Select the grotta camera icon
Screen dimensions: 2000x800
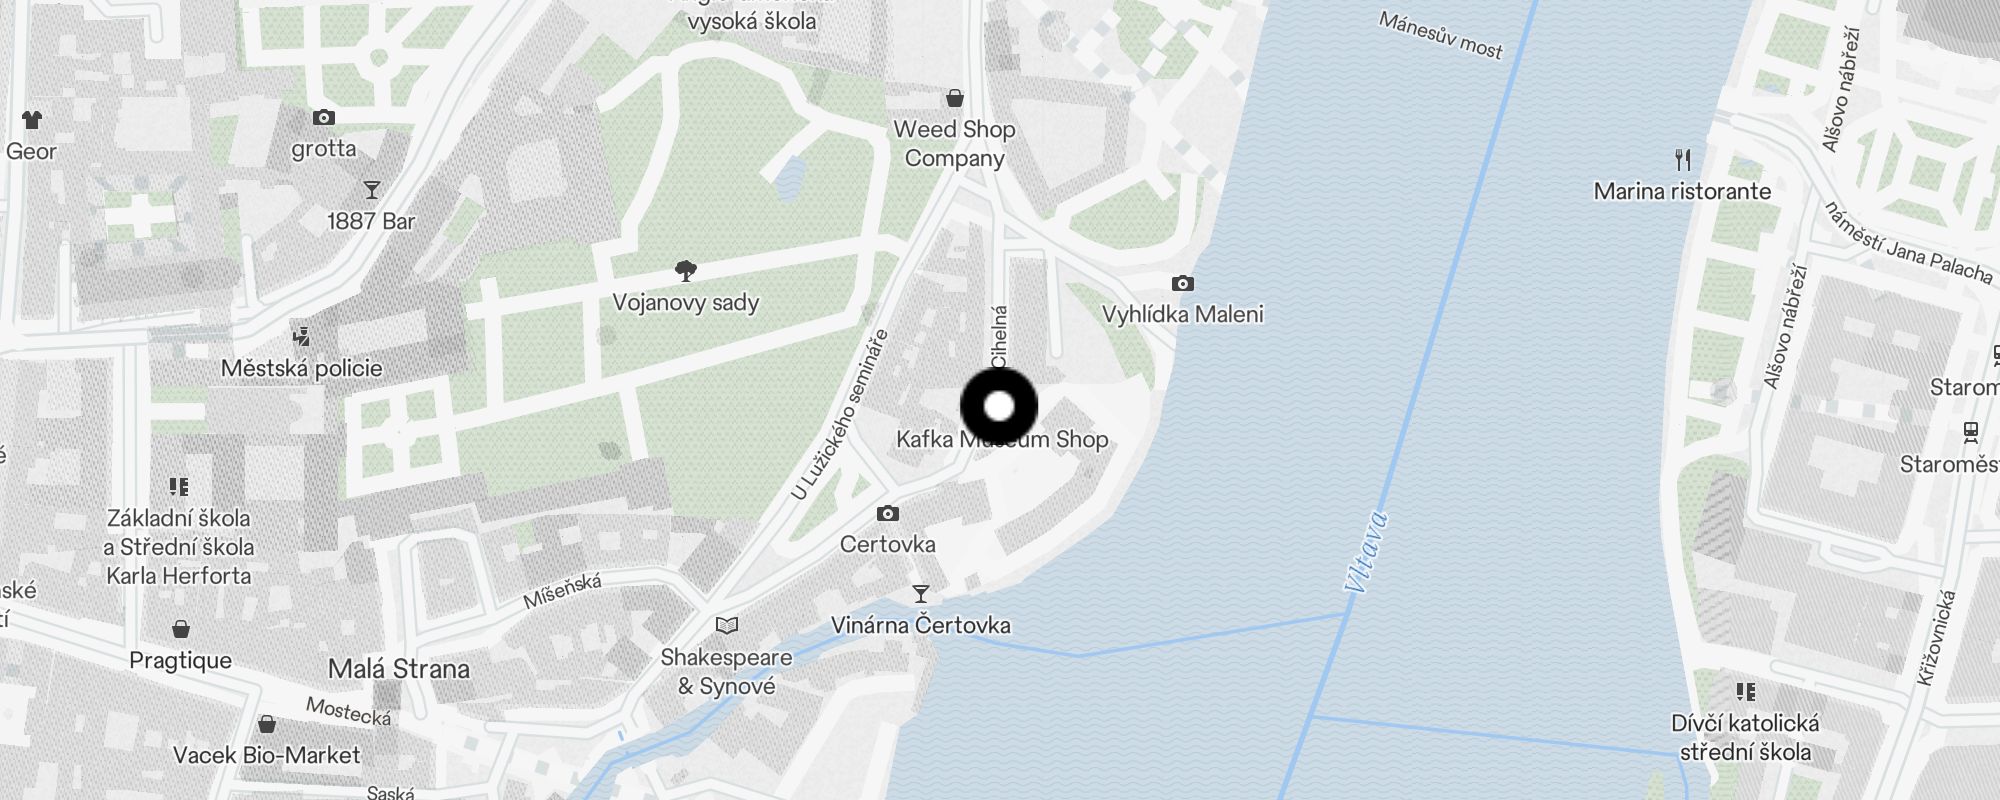[323, 118]
